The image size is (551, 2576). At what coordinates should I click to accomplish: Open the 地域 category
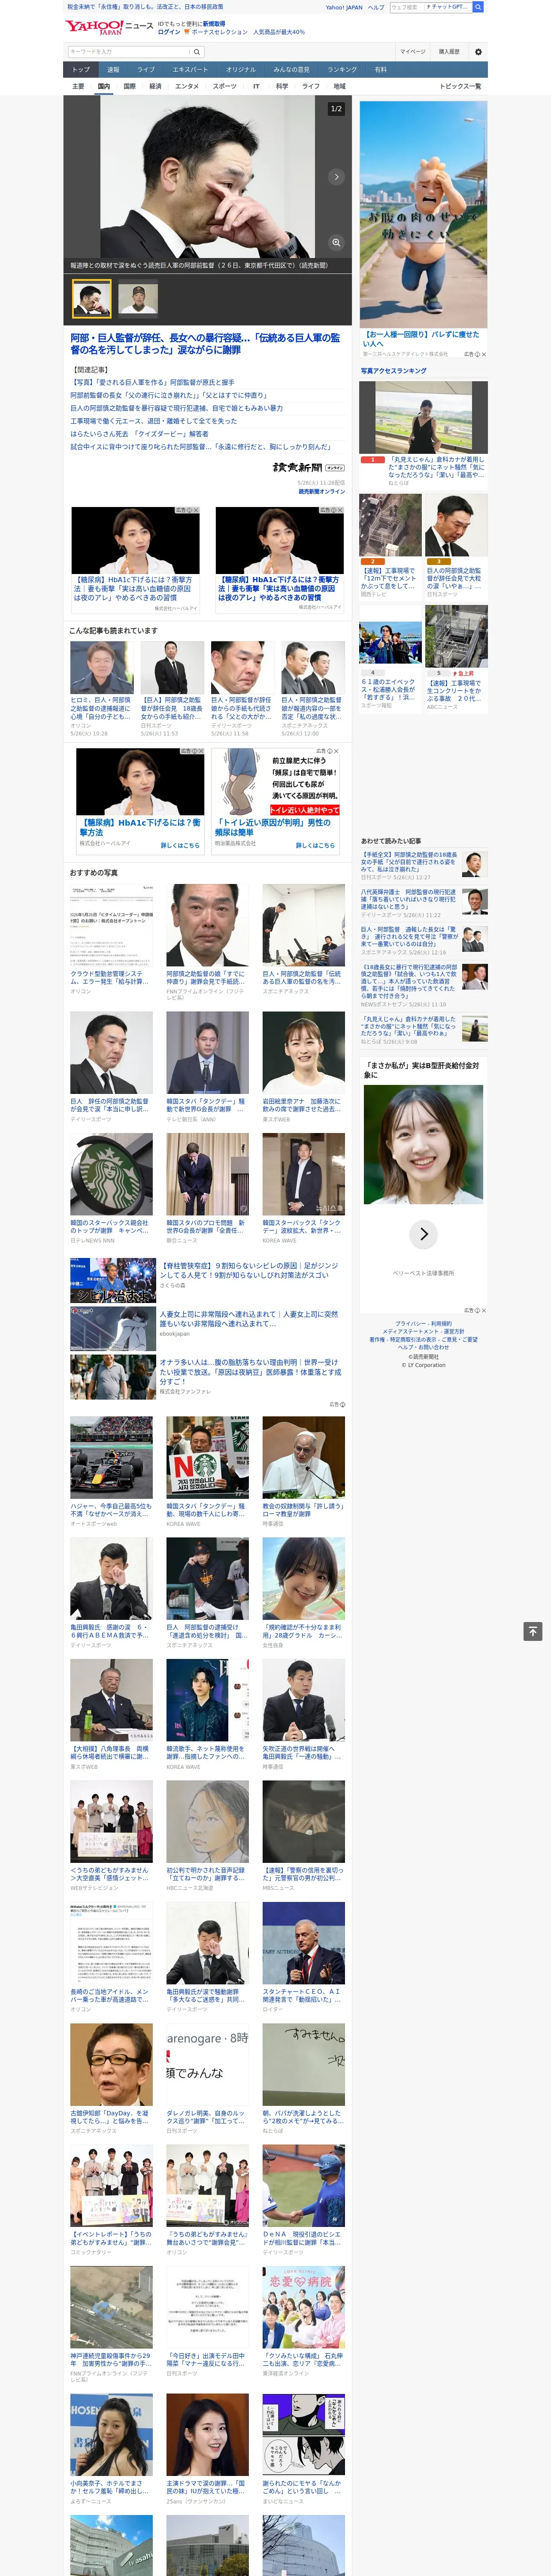[x=339, y=86]
